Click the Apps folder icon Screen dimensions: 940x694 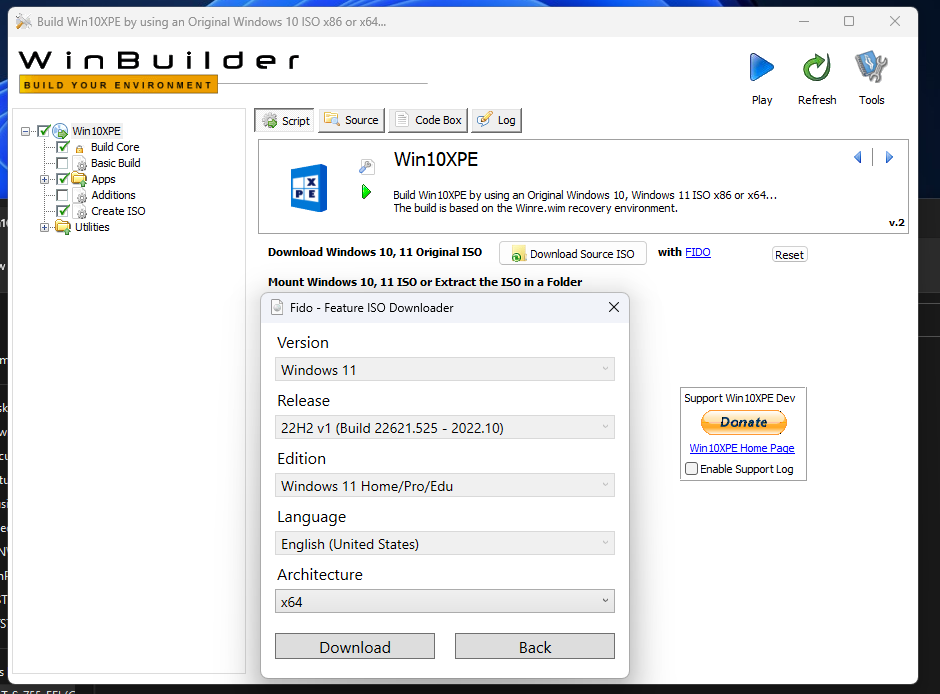click(x=79, y=179)
